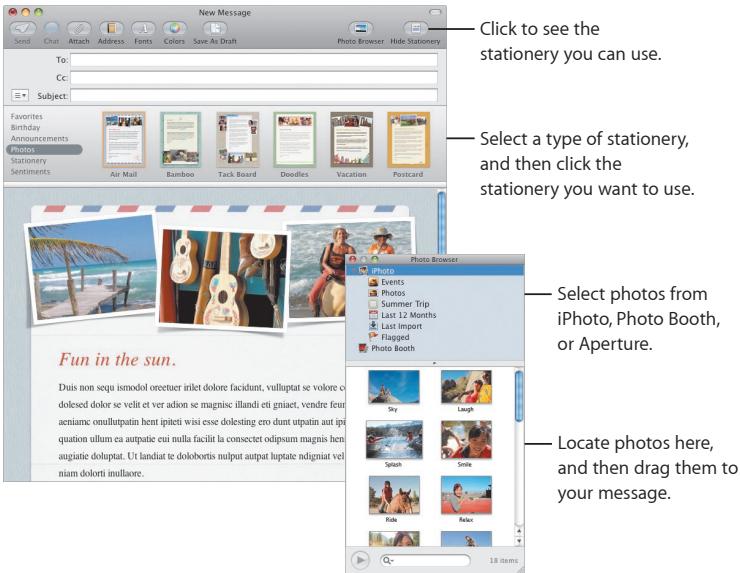Select Favorites stationery category
The width and height of the screenshot is (740, 573).
coord(26,116)
